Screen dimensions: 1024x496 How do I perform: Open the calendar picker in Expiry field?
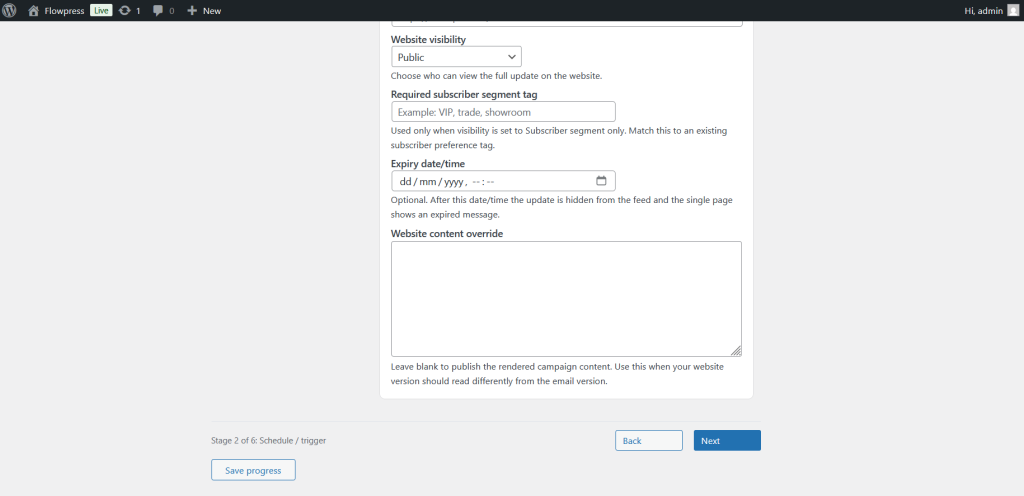click(601, 181)
